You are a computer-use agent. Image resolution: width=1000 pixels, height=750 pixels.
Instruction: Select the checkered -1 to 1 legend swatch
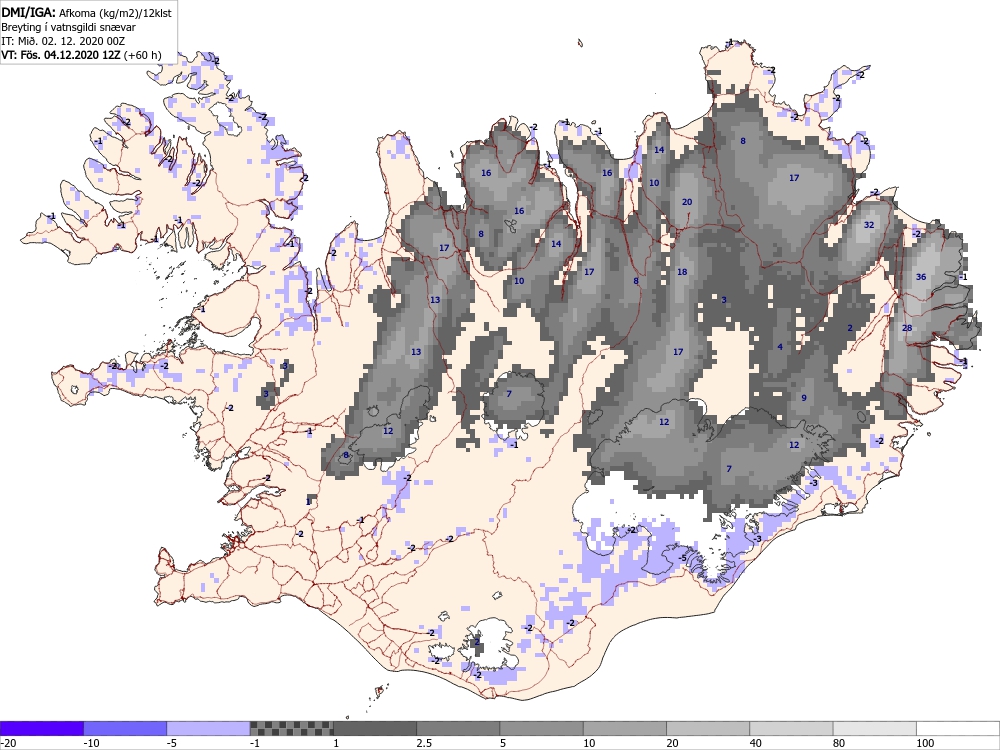[291, 728]
